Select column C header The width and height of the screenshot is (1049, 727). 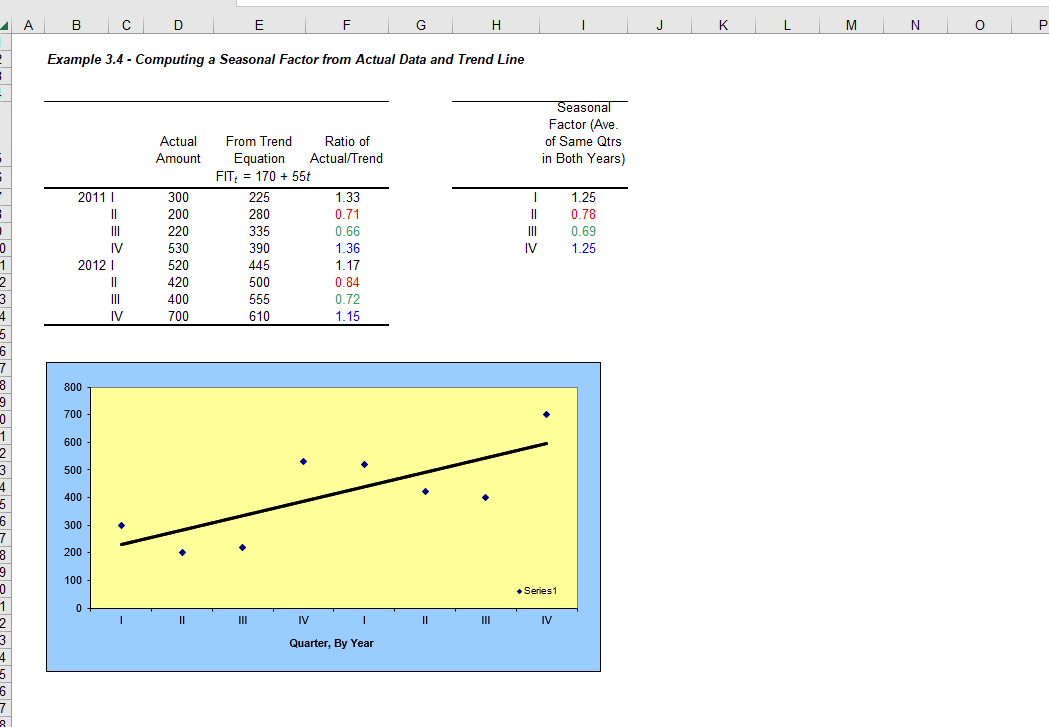[126, 25]
